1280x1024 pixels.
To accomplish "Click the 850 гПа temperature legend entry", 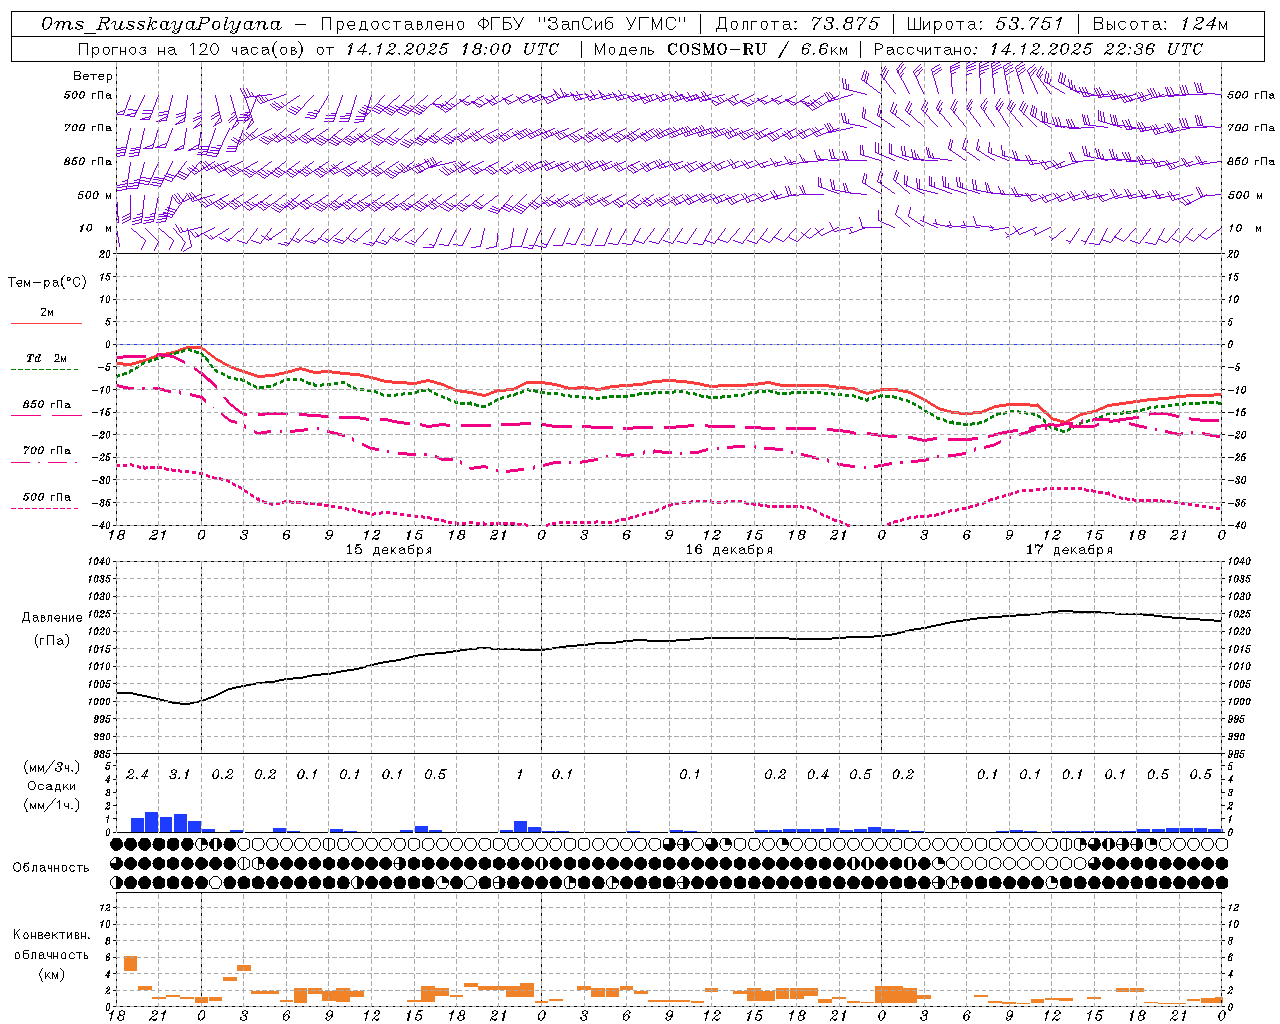I will (x=47, y=405).
